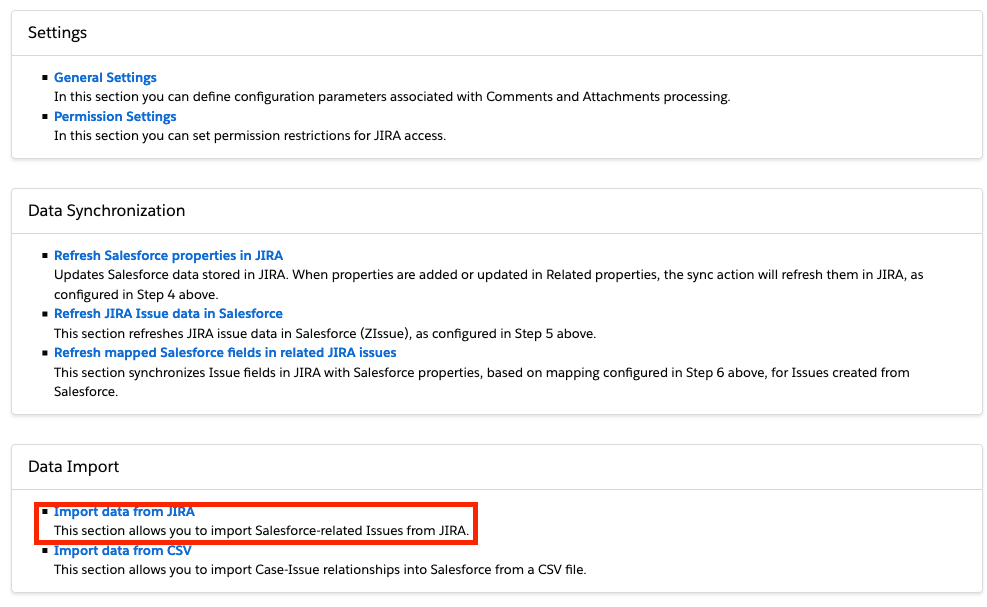Open Refresh mapped Salesforce fields in related JIRA issues
Image resolution: width=987 pixels, height=607 pixels.
click(x=225, y=352)
